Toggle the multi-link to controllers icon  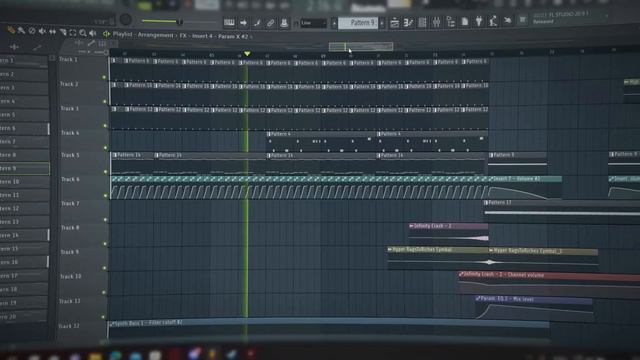[x=271, y=23]
